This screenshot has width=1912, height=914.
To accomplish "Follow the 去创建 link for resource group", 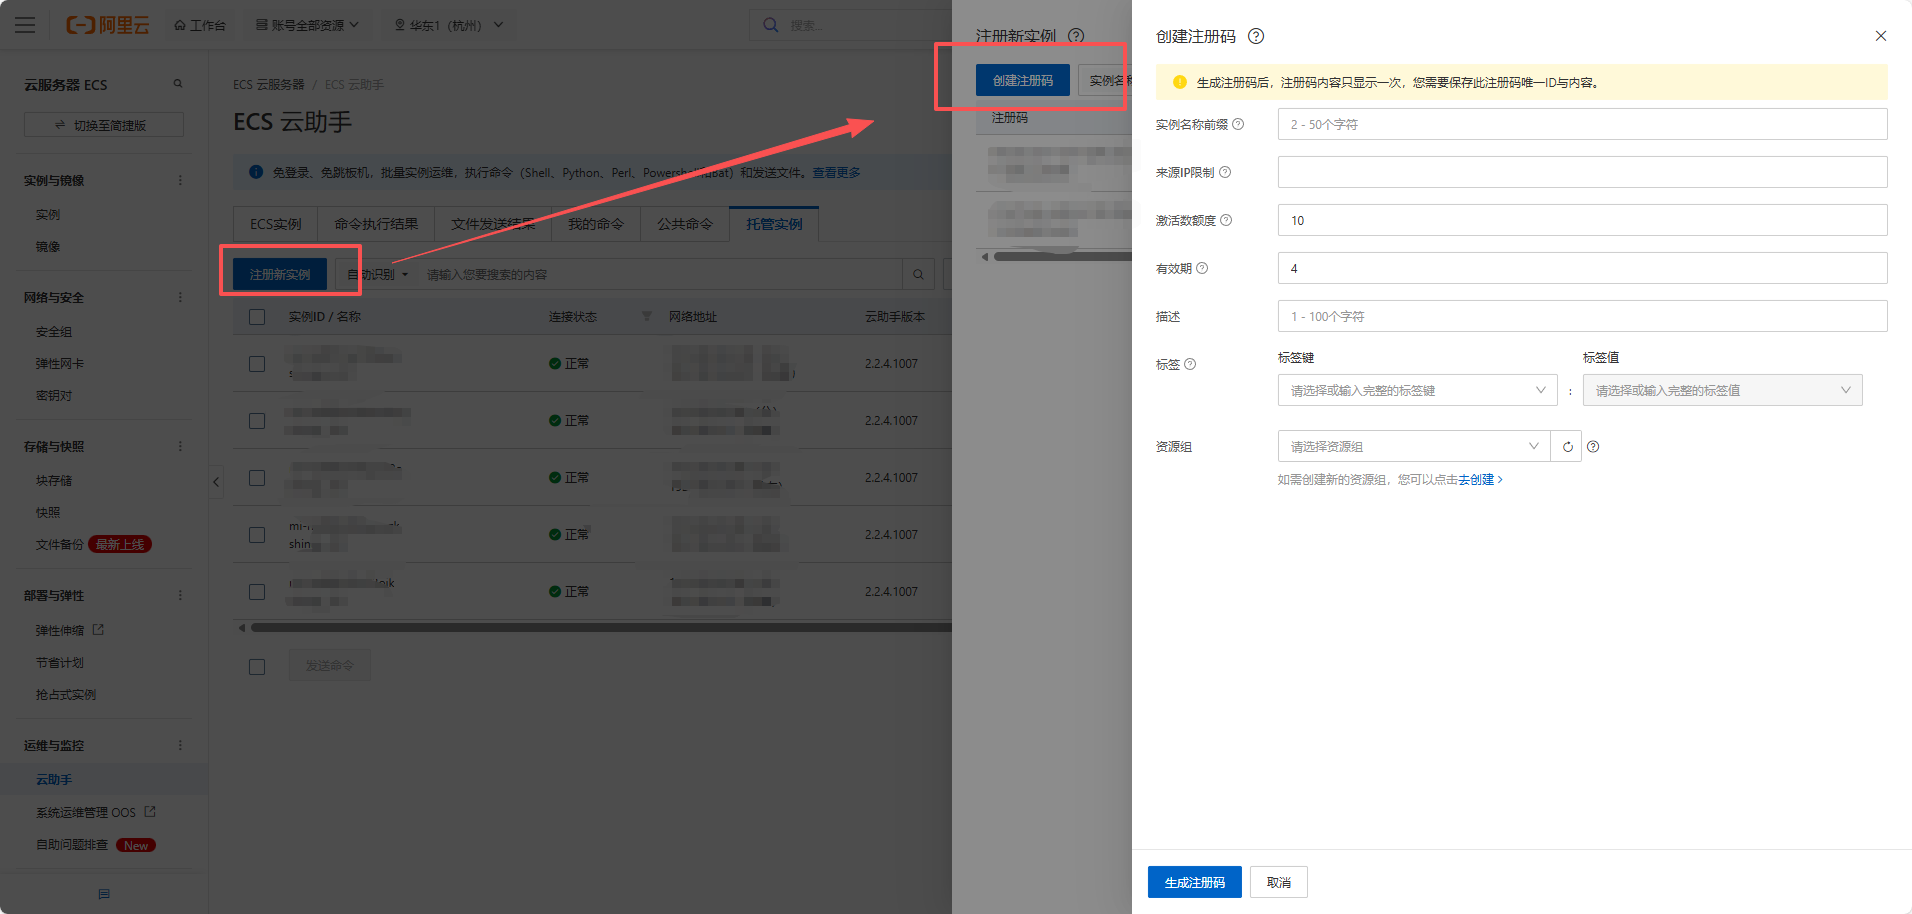I will pyautogui.click(x=1479, y=480).
